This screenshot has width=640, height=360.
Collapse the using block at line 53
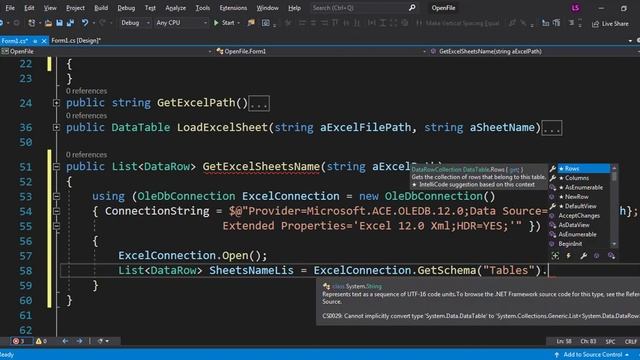[x=56, y=196]
